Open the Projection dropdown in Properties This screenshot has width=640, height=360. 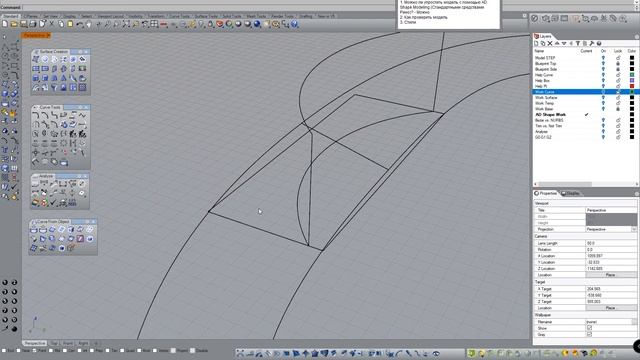634,229
